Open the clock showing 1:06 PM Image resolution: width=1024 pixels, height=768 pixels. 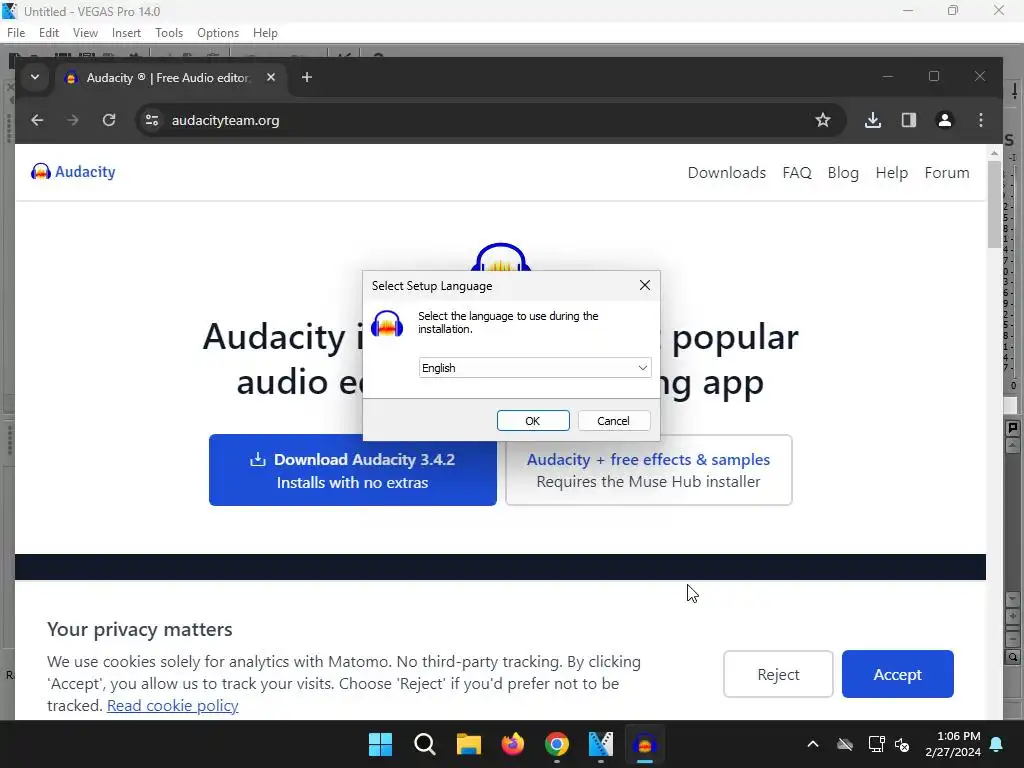[x=953, y=744]
